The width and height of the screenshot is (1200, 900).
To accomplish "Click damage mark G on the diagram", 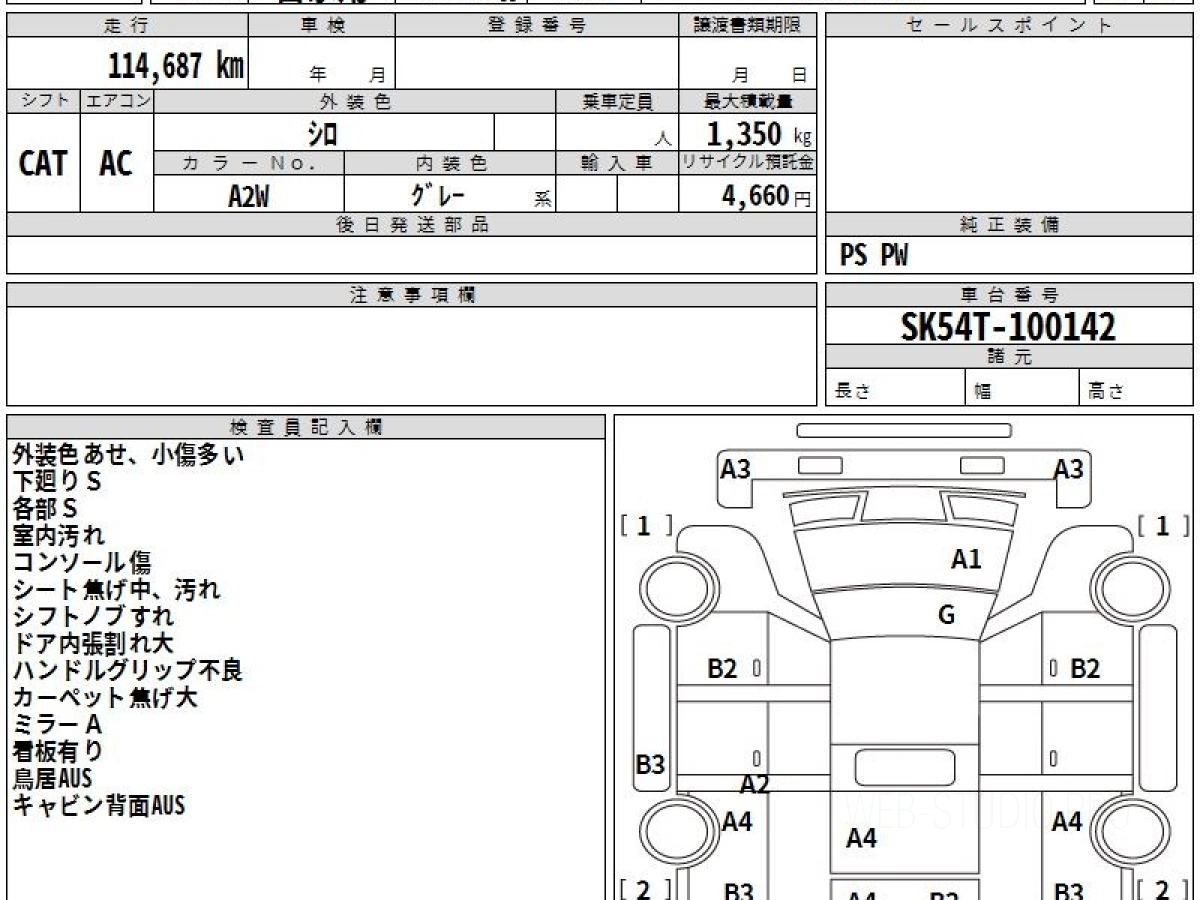I will (946, 616).
